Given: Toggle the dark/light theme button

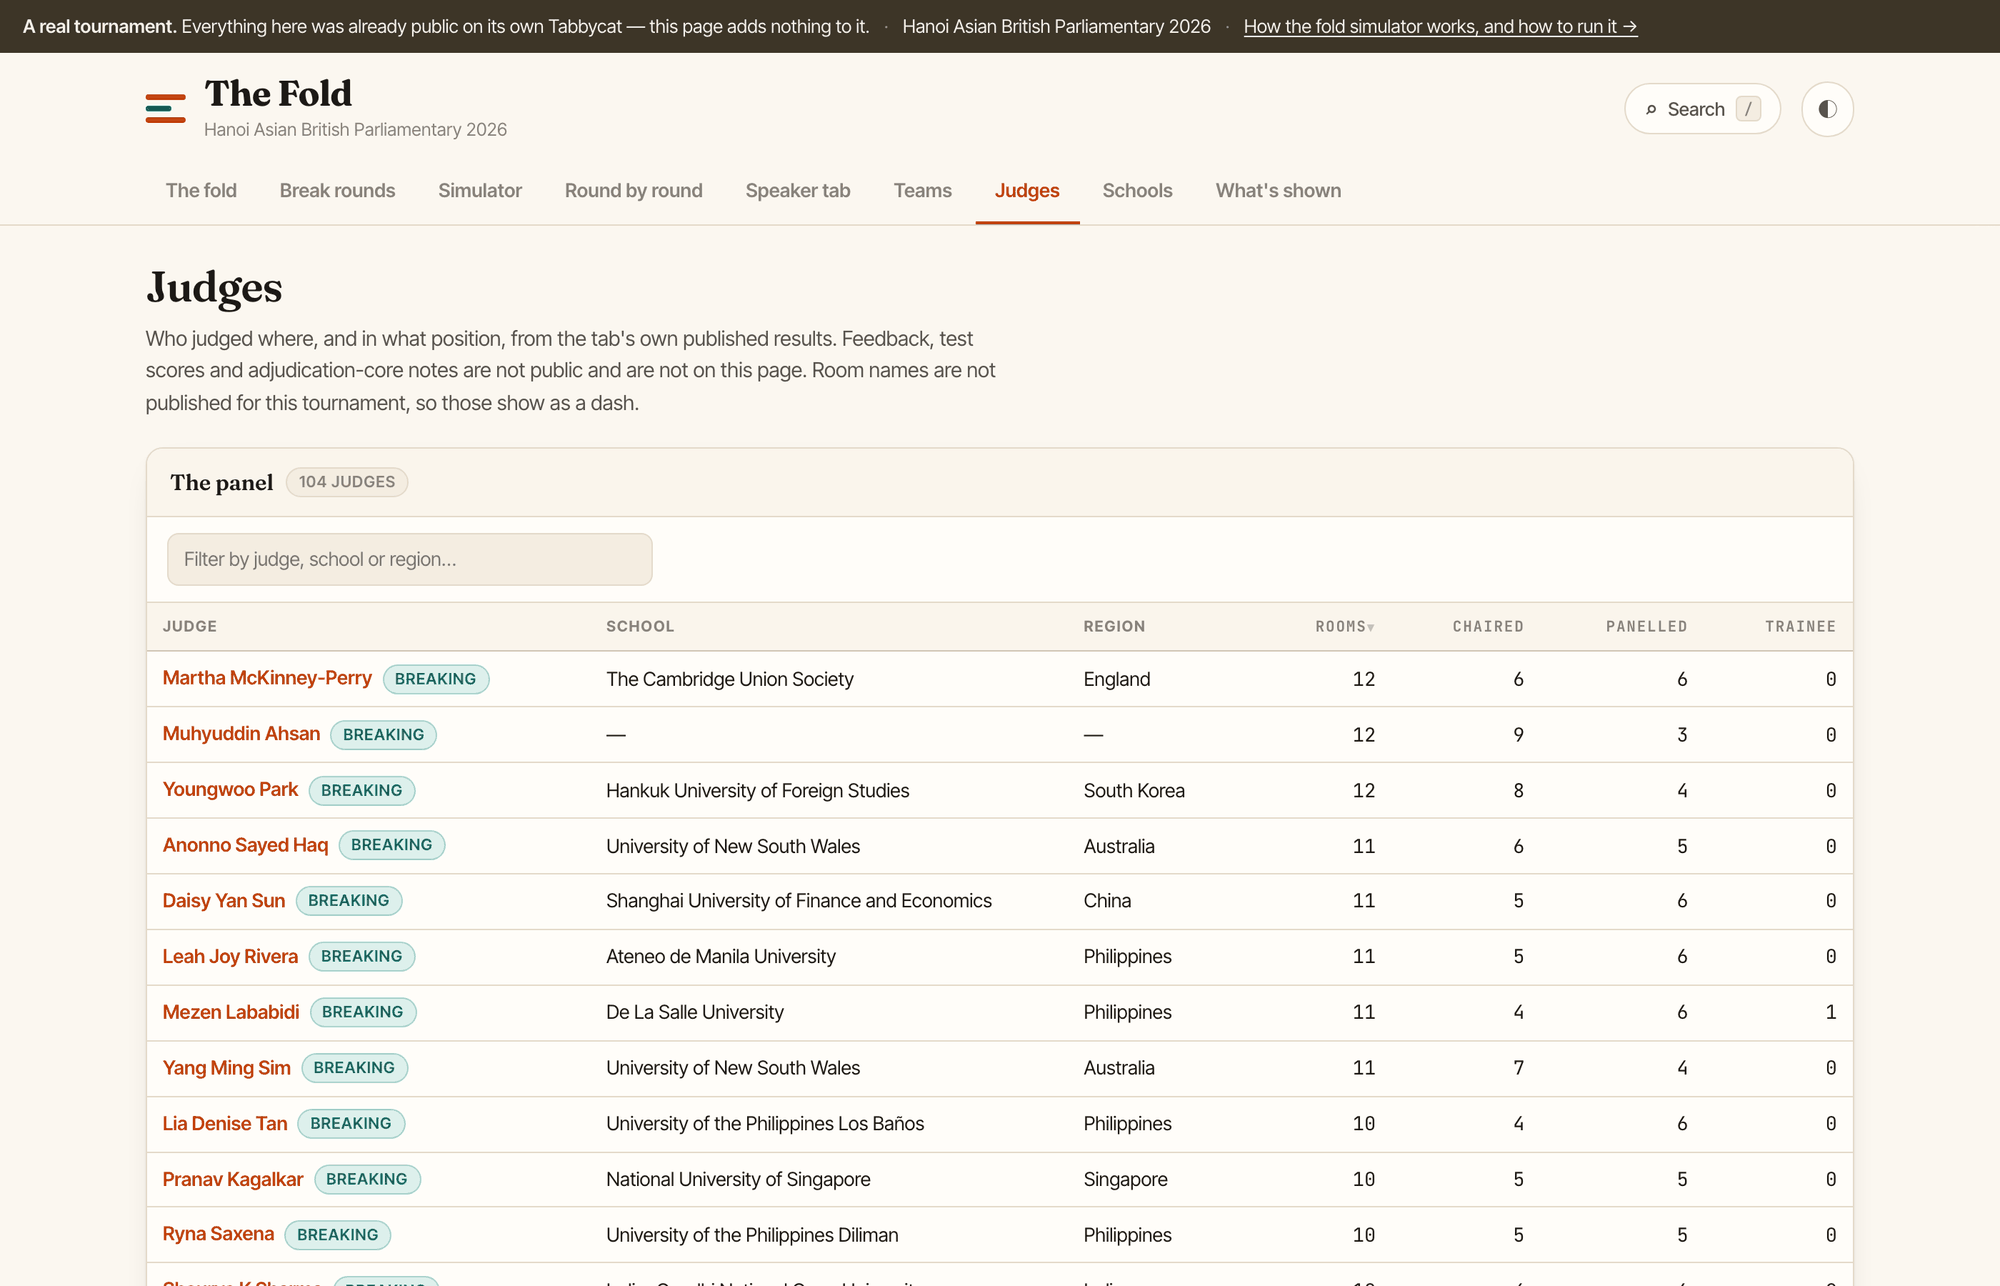Looking at the screenshot, I should (x=1827, y=109).
